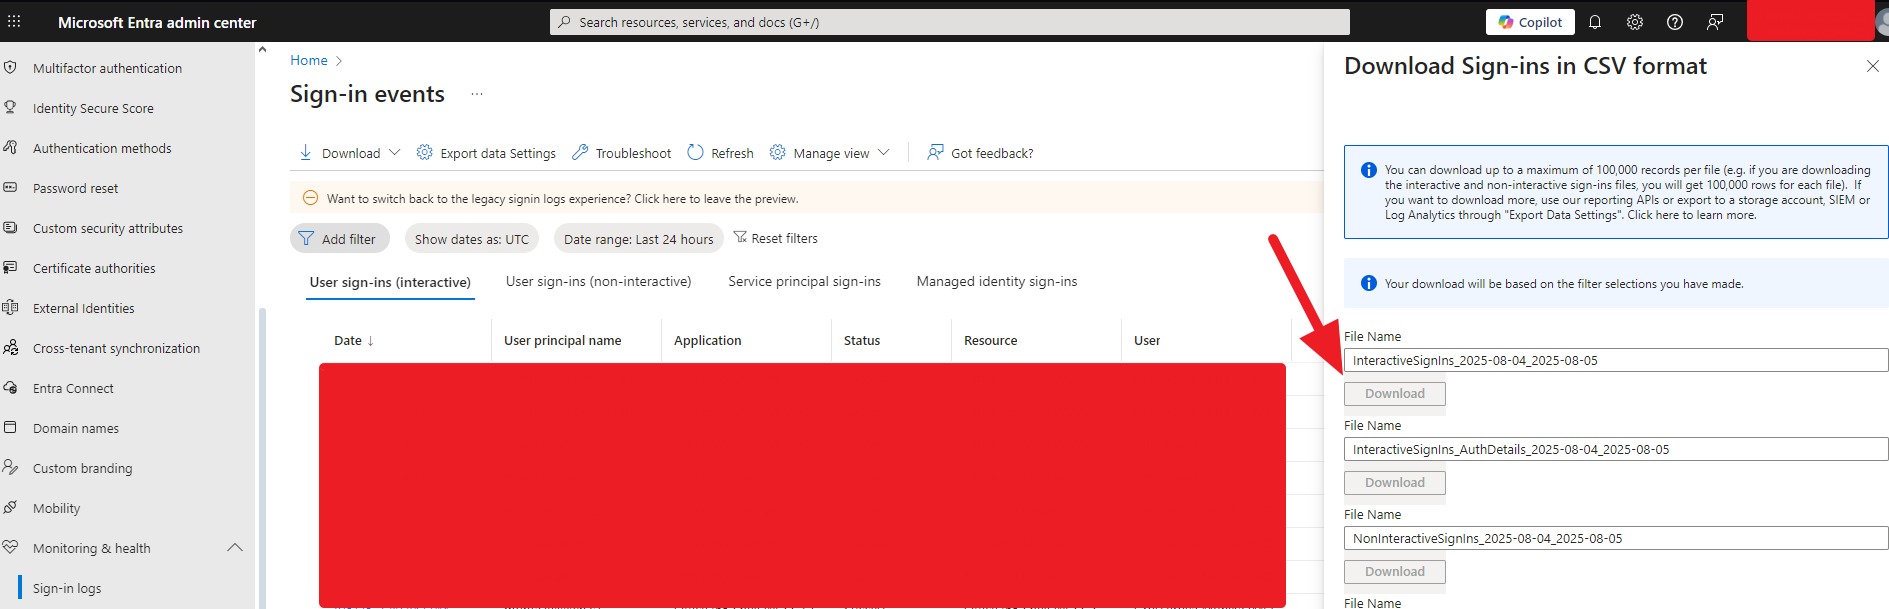Click the External Identities icon

pyautogui.click(x=11, y=307)
